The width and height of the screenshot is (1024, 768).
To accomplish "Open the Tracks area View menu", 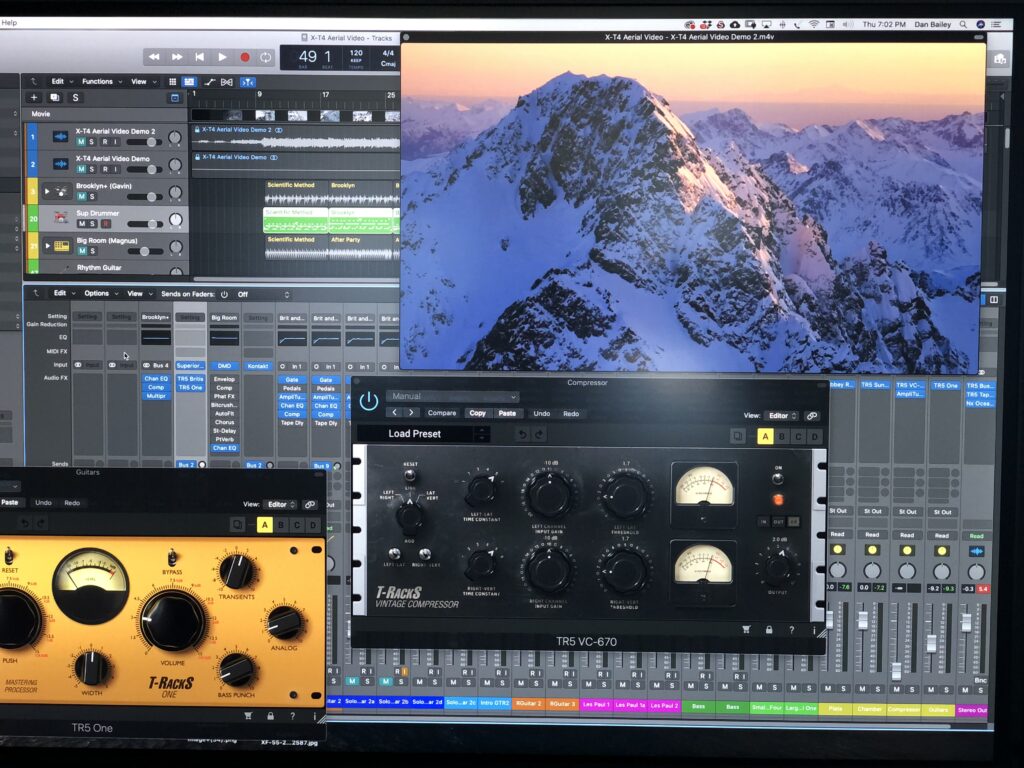I will (x=143, y=82).
